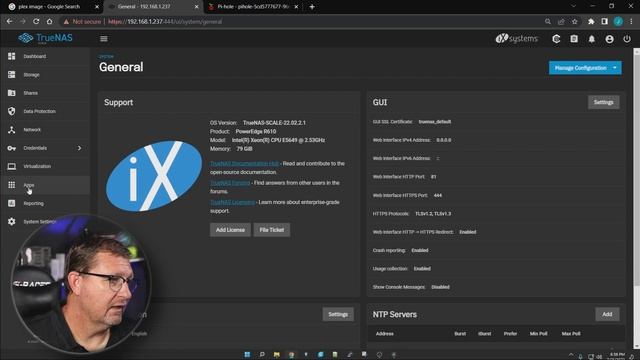Click the File Ticket button
The image size is (640, 360).
click(x=272, y=230)
